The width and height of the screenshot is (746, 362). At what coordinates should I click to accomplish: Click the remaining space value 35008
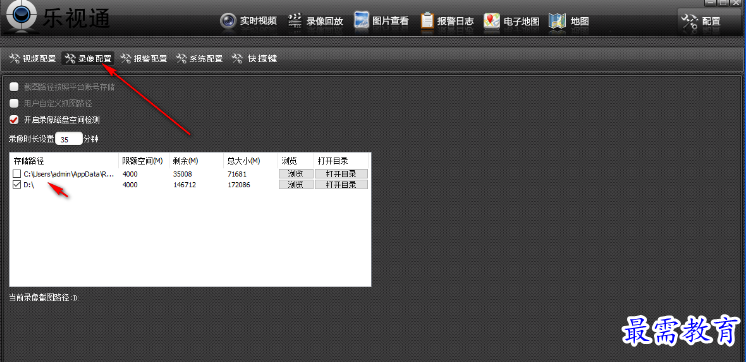coord(183,174)
